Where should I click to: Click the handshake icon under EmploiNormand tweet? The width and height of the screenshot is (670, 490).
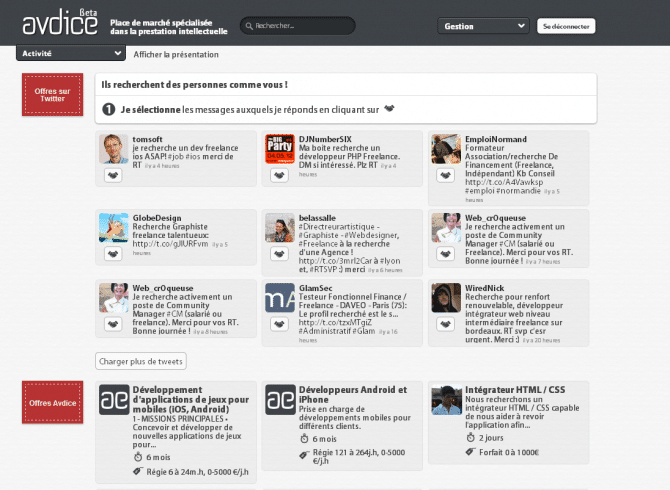click(x=445, y=176)
